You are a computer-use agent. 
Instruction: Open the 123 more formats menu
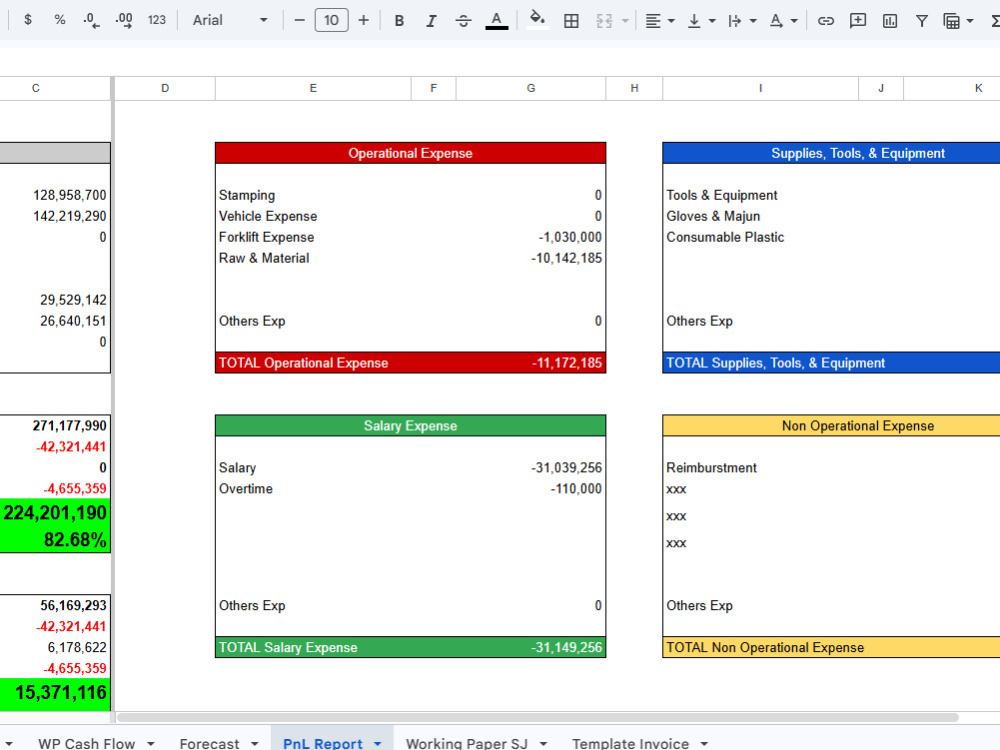[x=157, y=20]
